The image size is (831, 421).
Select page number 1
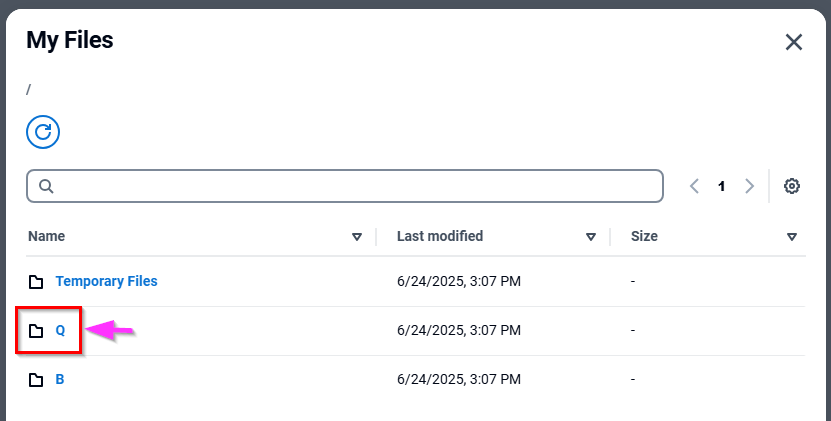(721, 186)
